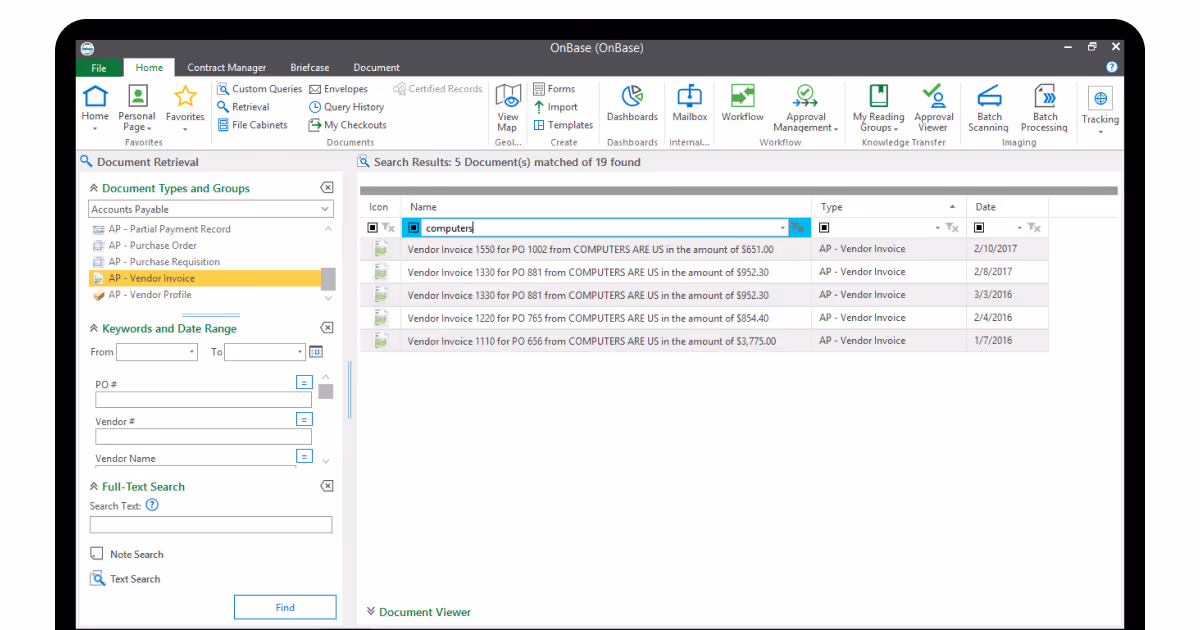This screenshot has width=1200, height=630.
Task: Toggle the Date column filter checkbox
Action: tap(979, 228)
